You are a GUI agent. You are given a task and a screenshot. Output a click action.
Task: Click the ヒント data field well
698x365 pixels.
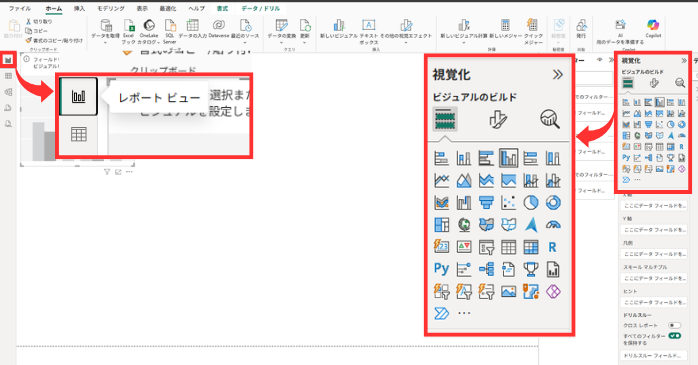coord(653,302)
